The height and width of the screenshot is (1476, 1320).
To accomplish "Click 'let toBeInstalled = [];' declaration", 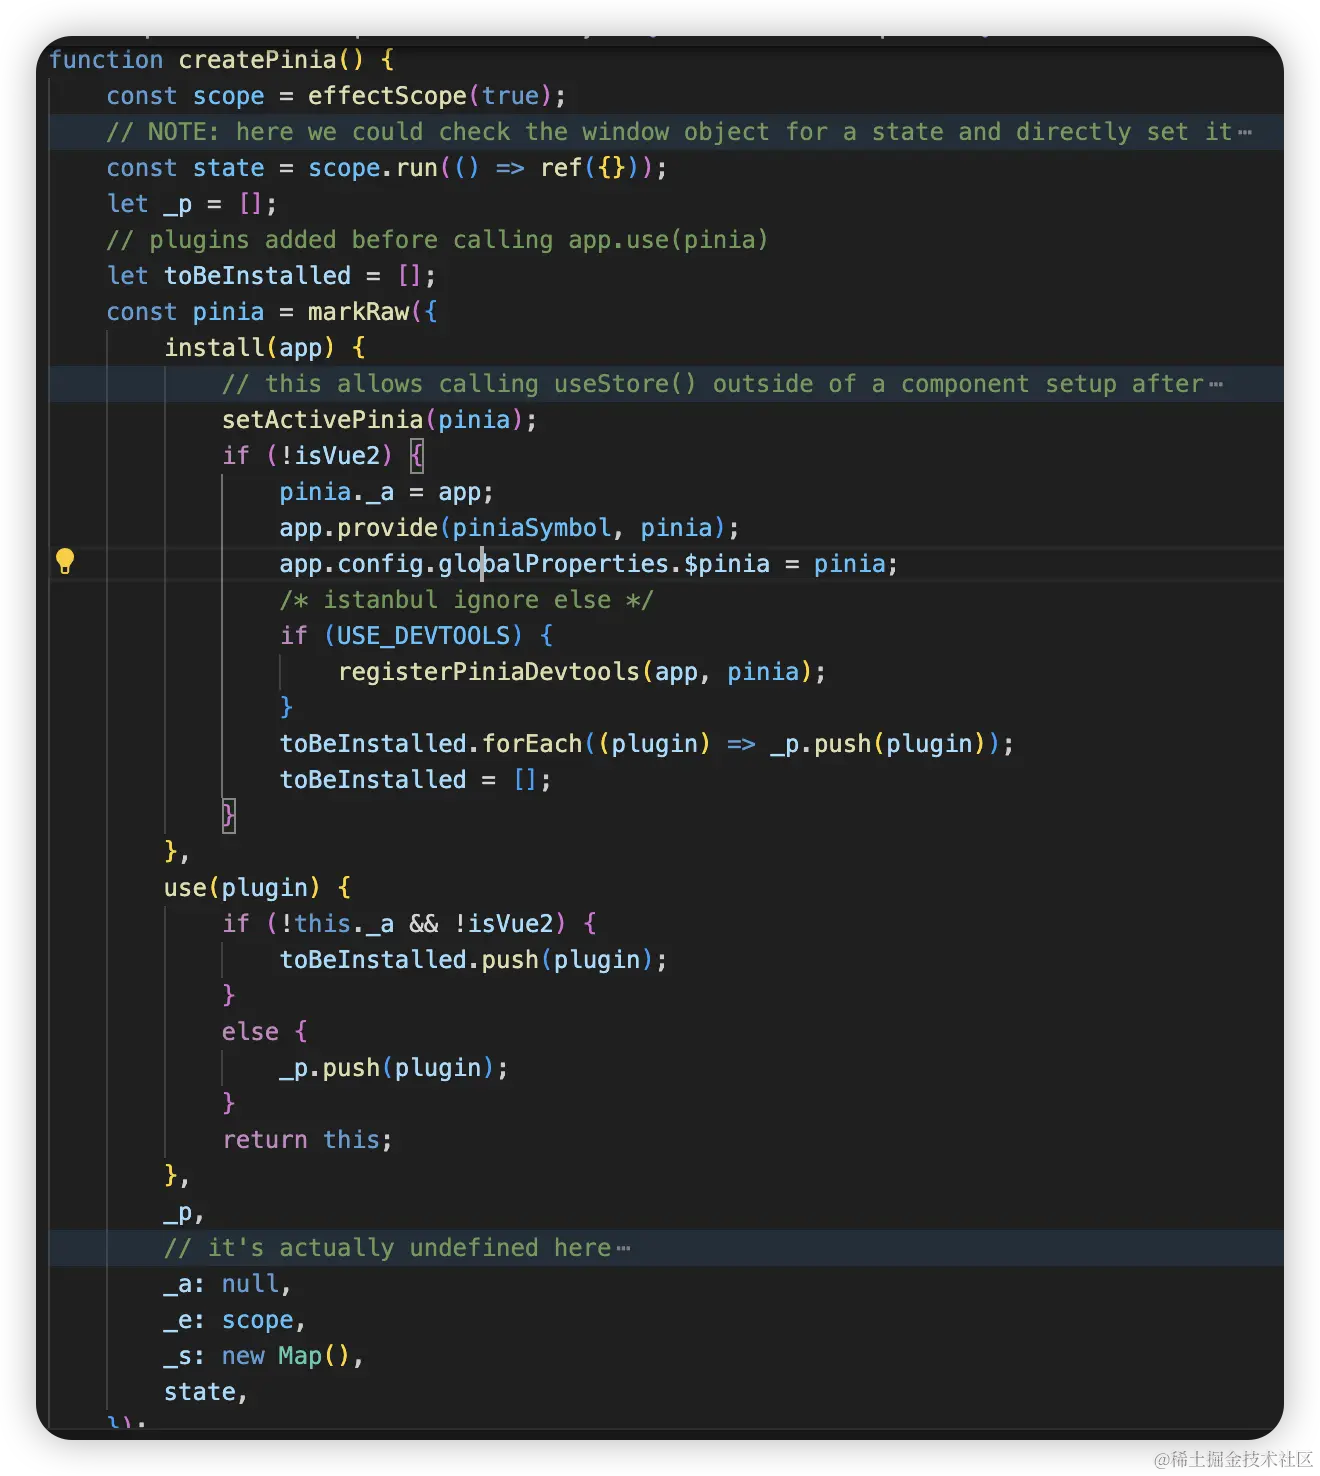I will pyautogui.click(x=271, y=276).
